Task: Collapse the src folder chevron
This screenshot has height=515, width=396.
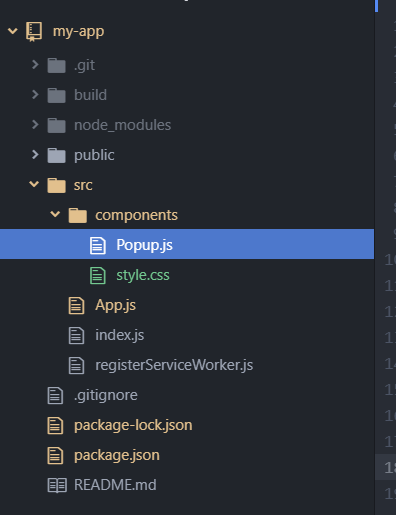Action: point(34,184)
